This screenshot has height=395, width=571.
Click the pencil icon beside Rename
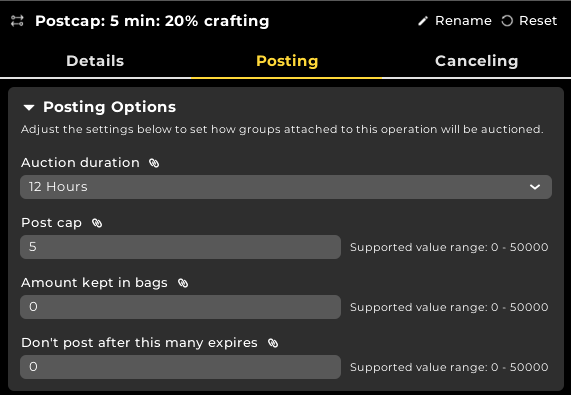tap(423, 21)
